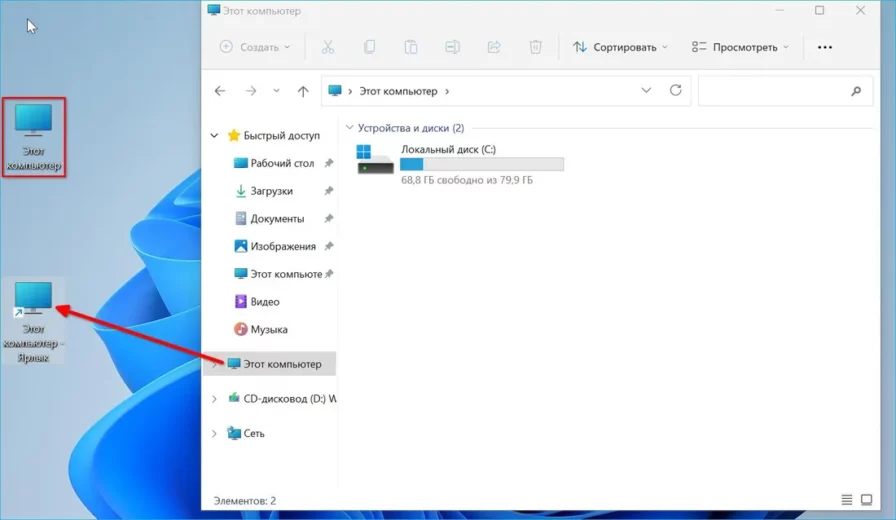Screen dimensions: 896x520
Task: Click the Rename icon in toolbar
Action: point(452,47)
